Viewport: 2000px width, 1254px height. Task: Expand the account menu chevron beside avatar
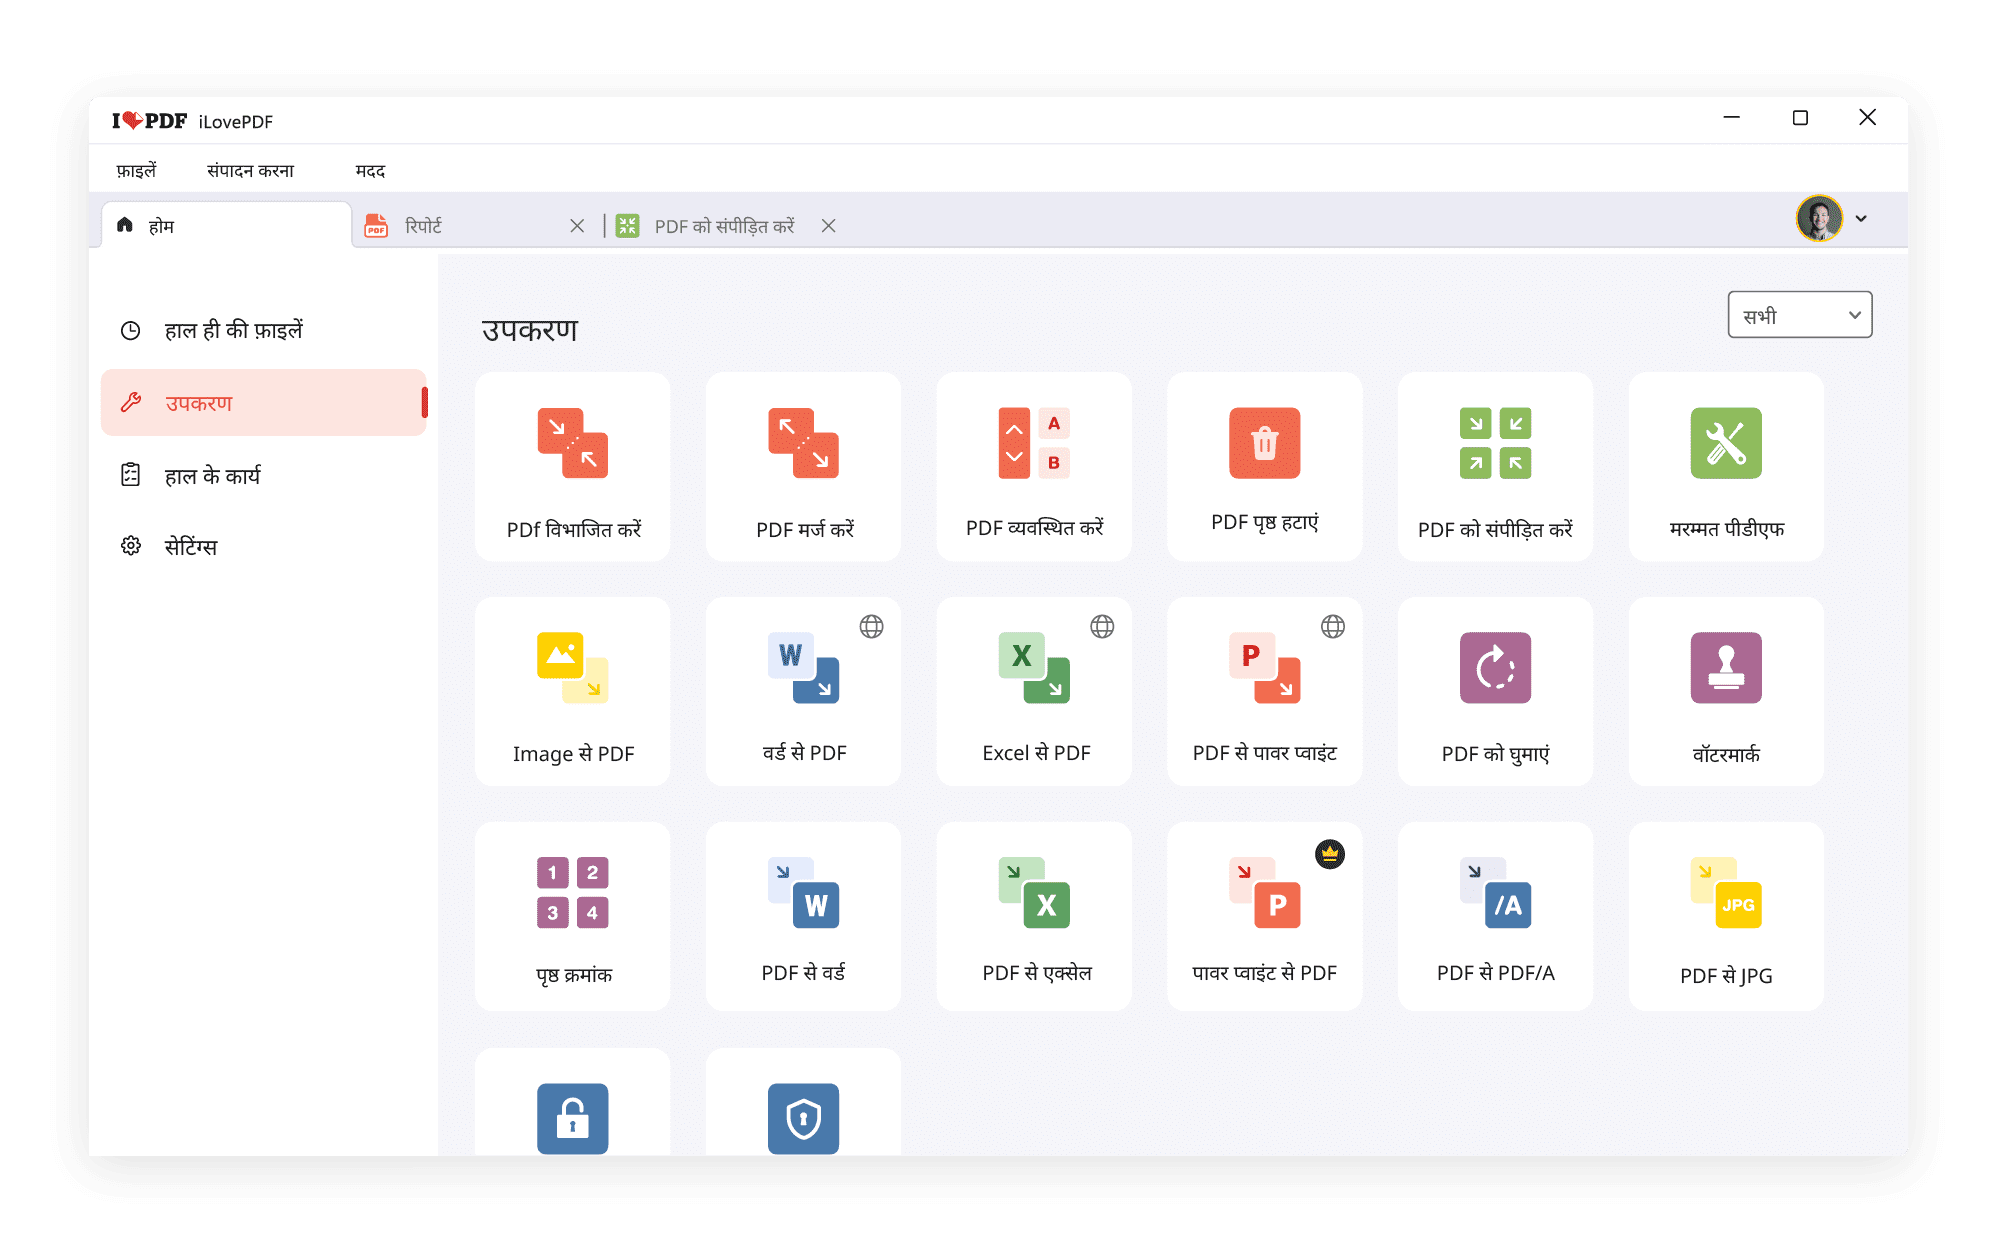1861,219
